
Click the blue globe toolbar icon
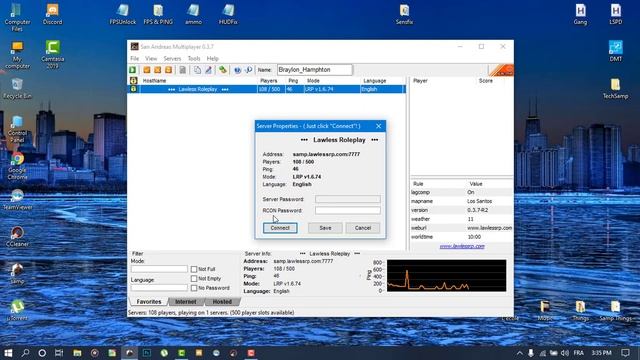pyautogui.click(x=237, y=70)
